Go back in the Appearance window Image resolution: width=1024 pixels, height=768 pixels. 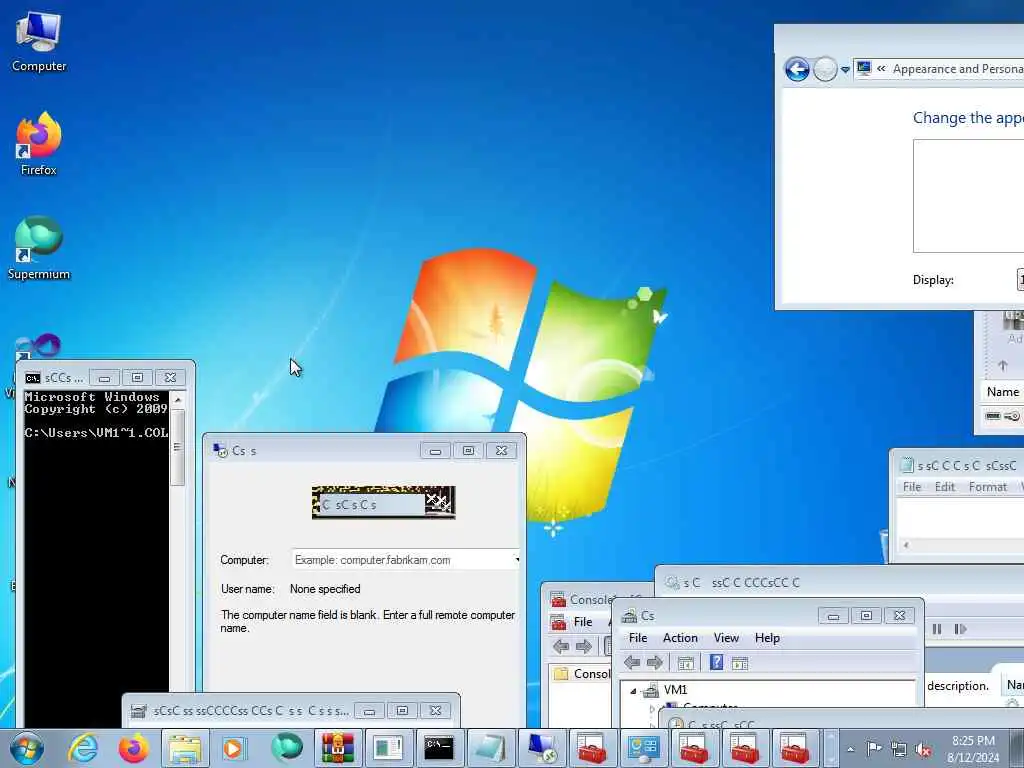coord(797,69)
